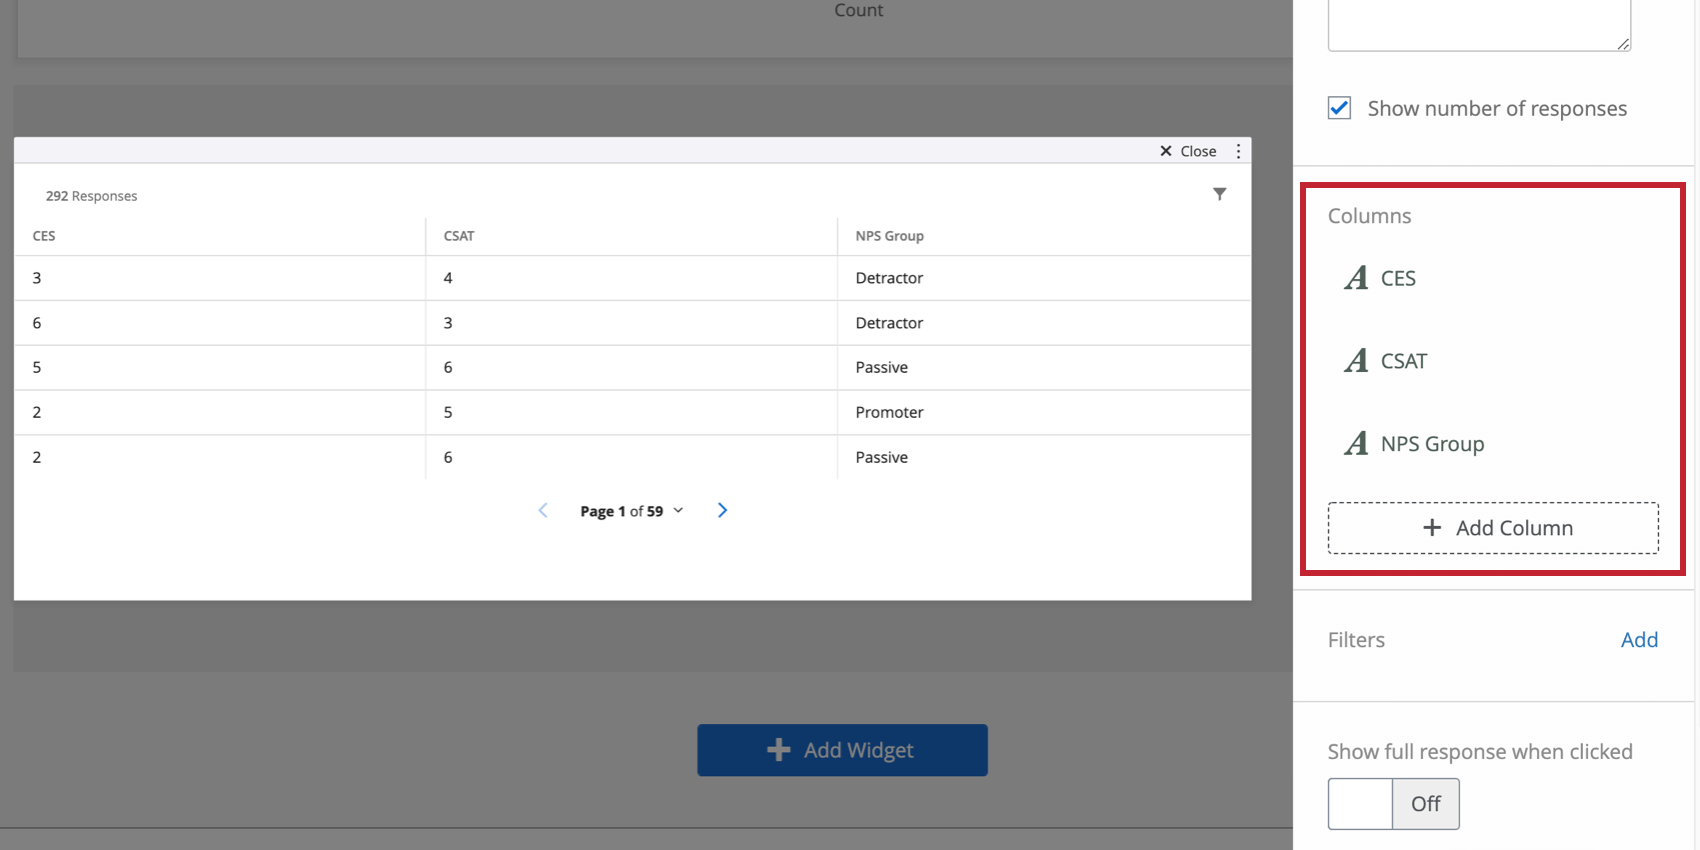Click the text-type icon beside CSAT column

coord(1356,361)
